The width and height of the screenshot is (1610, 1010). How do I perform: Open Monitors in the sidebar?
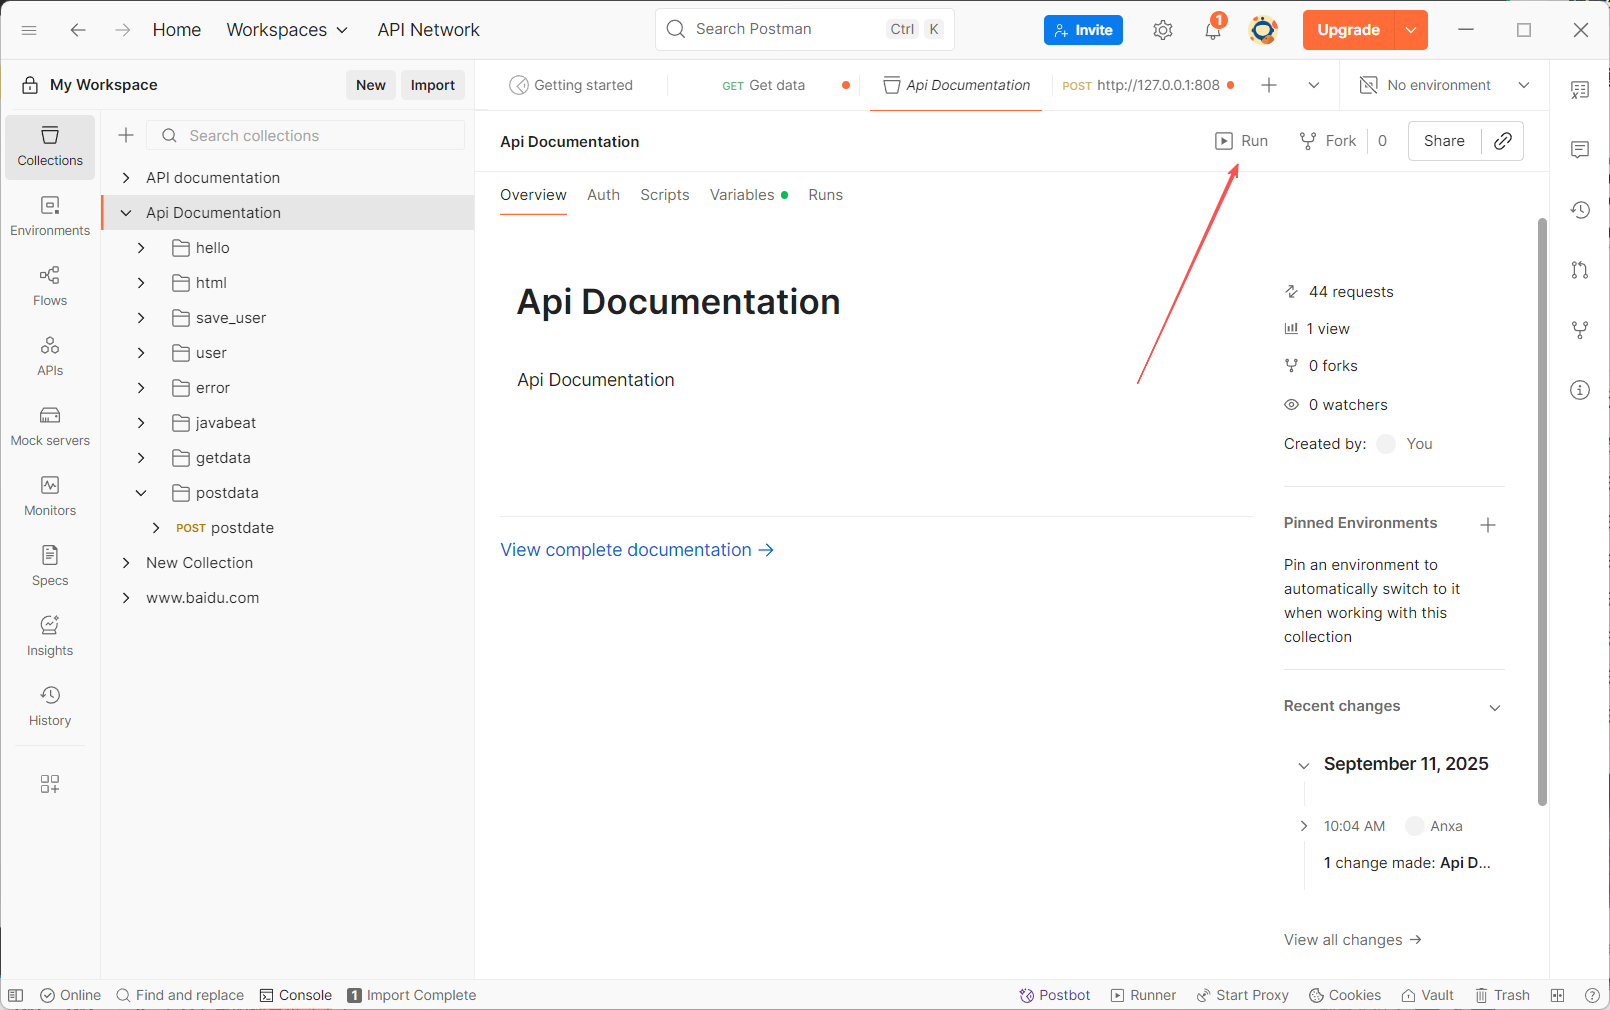pos(50,497)
